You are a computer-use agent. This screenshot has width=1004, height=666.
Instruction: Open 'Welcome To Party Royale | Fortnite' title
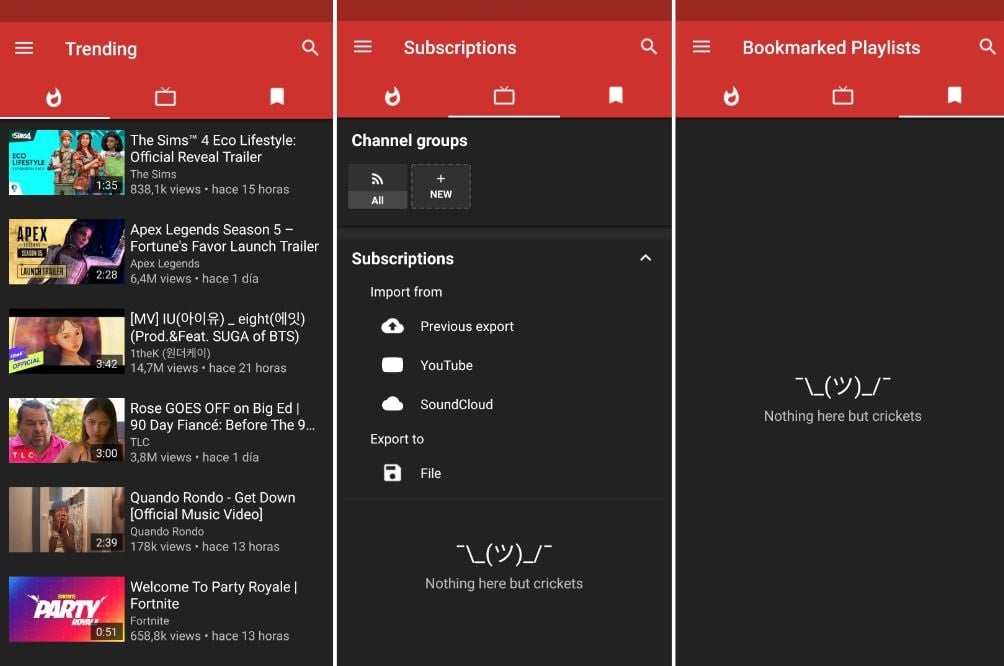click(214, 596)
